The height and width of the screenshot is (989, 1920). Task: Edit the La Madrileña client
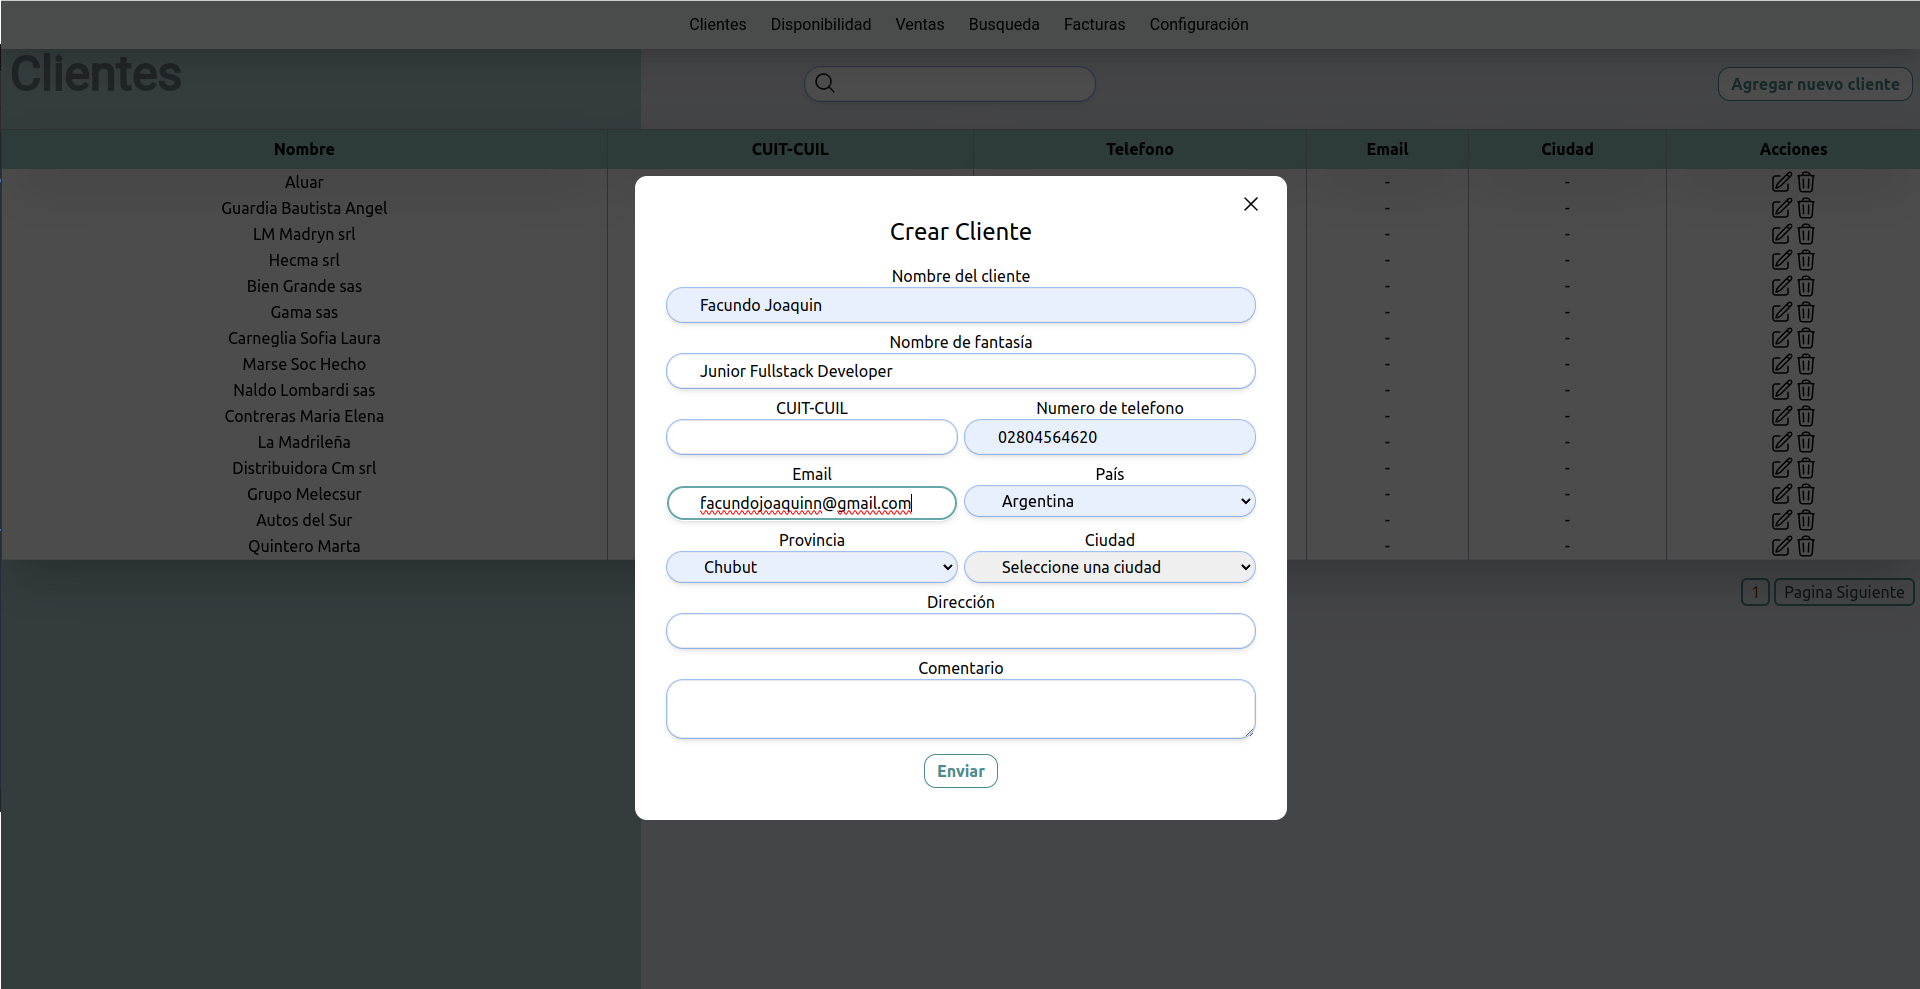coord(1781,442)
